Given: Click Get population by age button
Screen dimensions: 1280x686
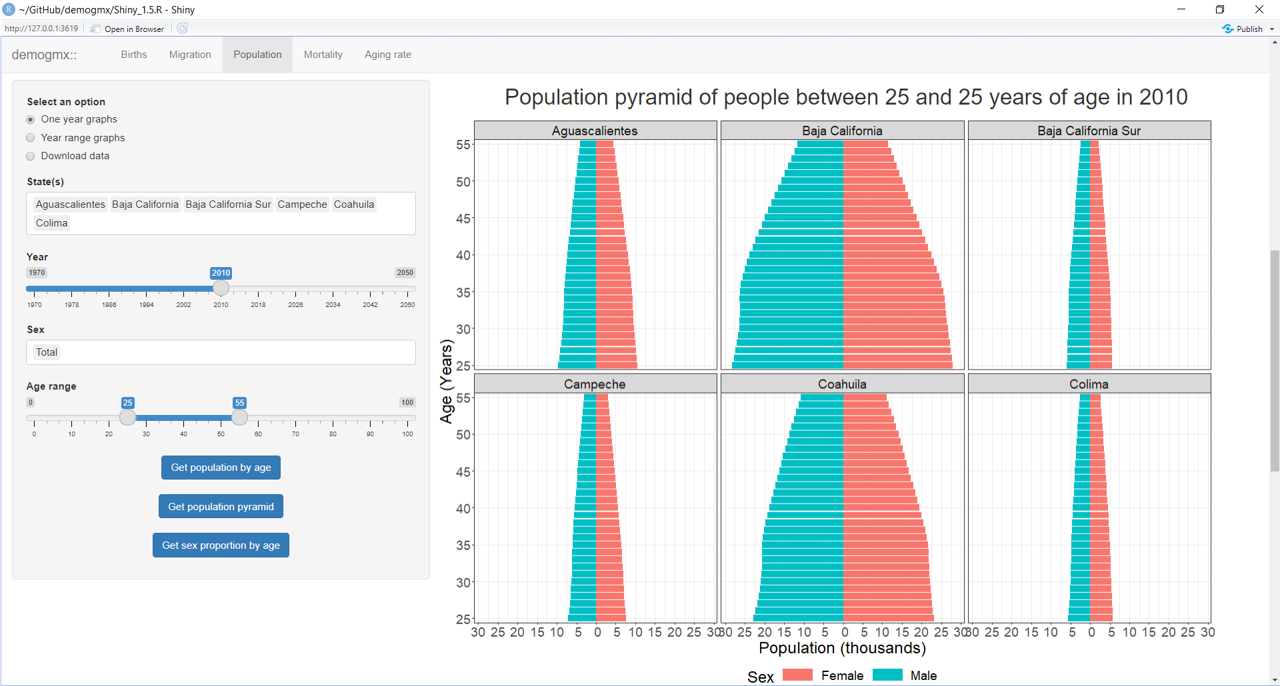Looking at the screenshot, I should [221, 468].
